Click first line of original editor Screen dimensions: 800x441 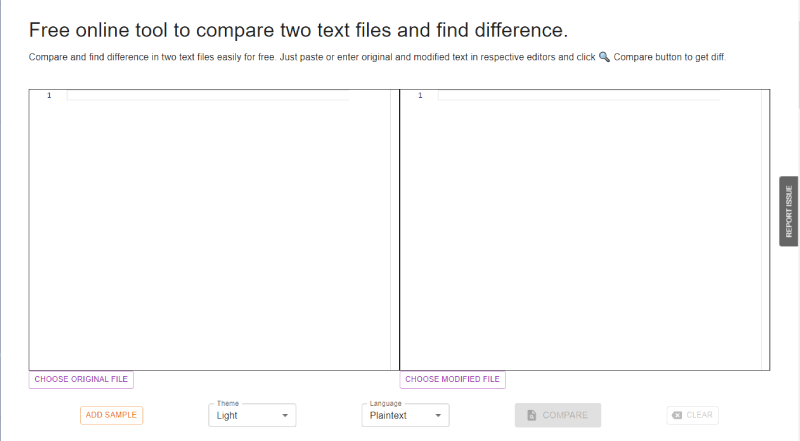tap(208, 95)
